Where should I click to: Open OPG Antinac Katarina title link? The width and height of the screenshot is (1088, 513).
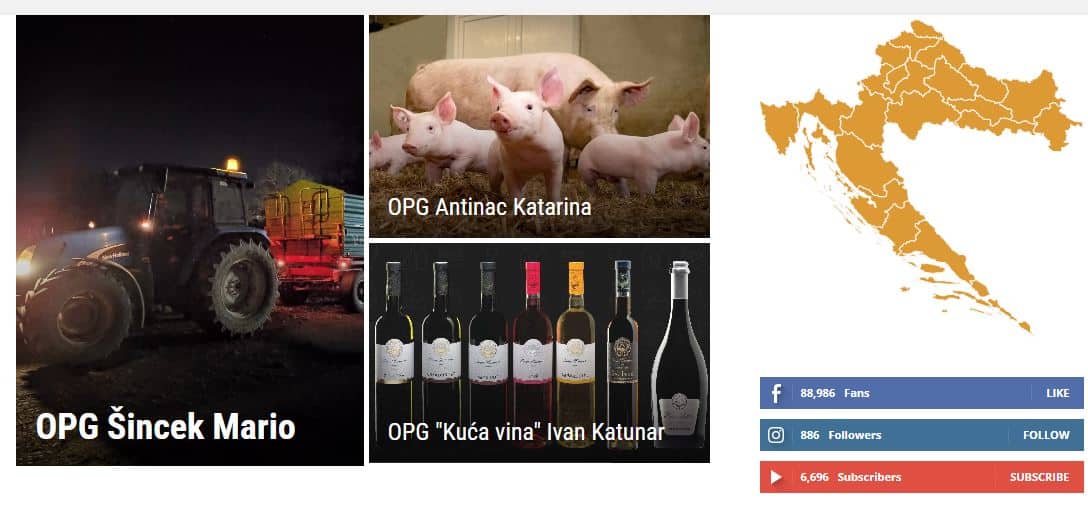(x=489, y=207)
